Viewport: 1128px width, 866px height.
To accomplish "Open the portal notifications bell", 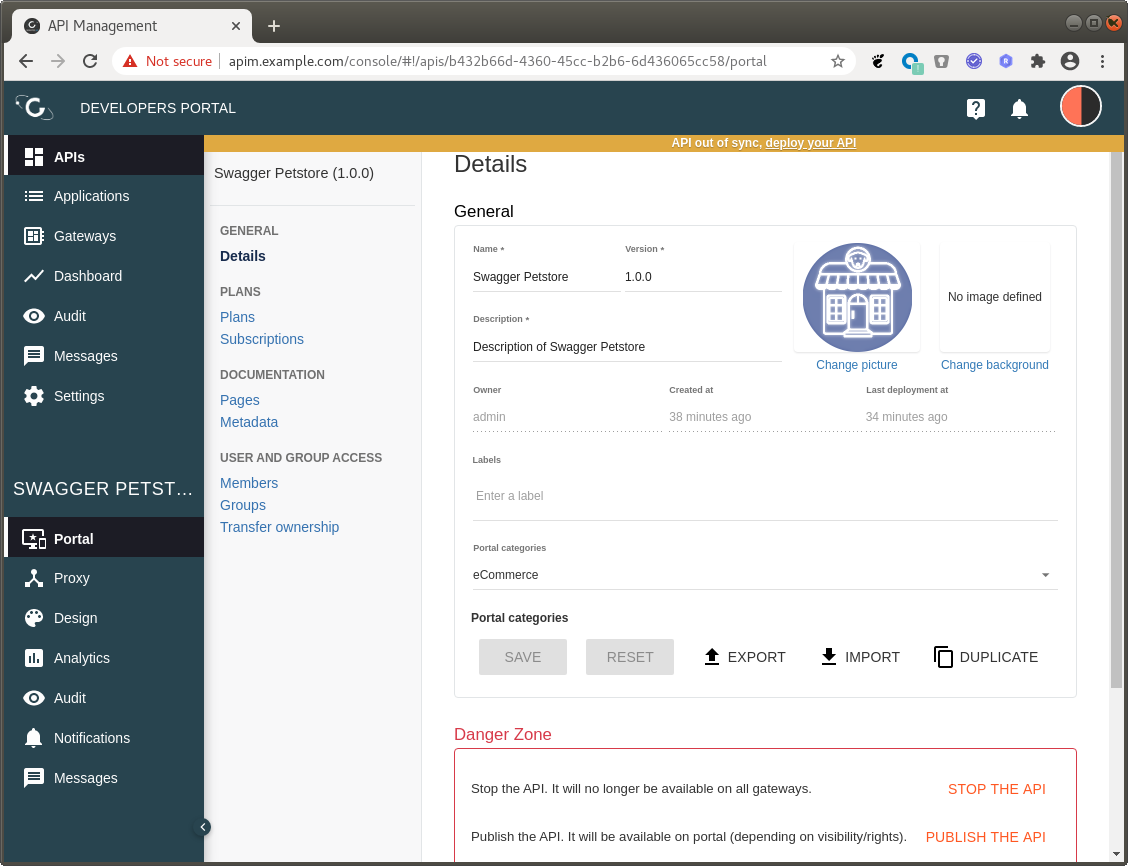I will coord(1020,107).
